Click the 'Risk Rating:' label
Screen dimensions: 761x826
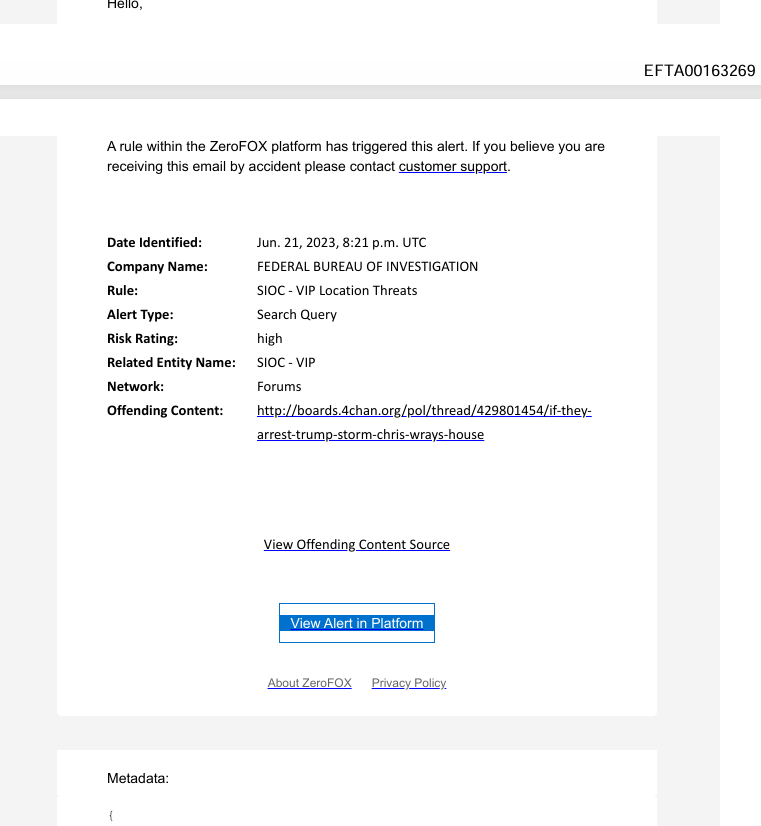pyautogui.click(x=142, y=338)
